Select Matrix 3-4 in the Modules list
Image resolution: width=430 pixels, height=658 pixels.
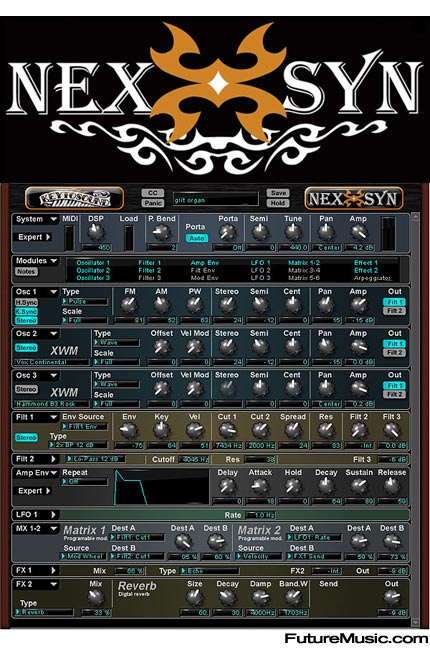[304, 270]
